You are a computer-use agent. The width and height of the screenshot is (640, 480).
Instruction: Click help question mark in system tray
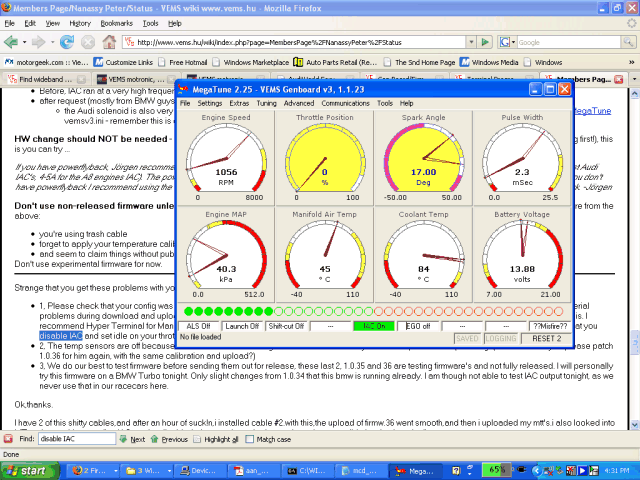(x=456, y=471)
